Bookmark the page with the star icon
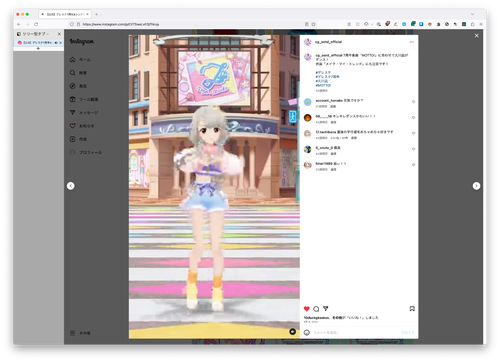The height and width of the screenshot is (362, 500). click(x=313, y=24)
